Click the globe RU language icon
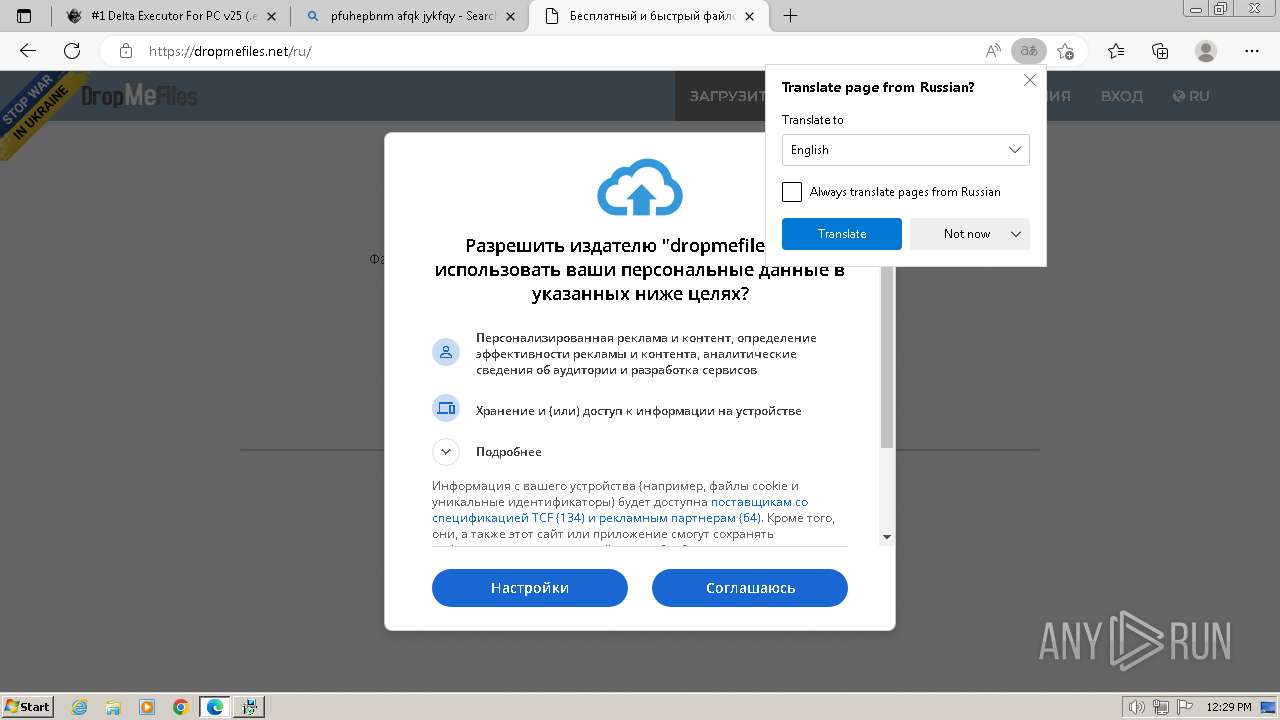 (x=1191, y=96)
